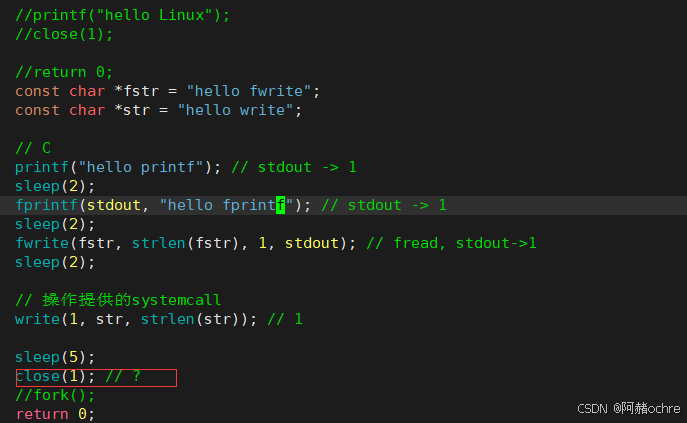This screenshot has height=423, width=687.
Task: Click the CSDN author watermark text
Action: (629, 409)
